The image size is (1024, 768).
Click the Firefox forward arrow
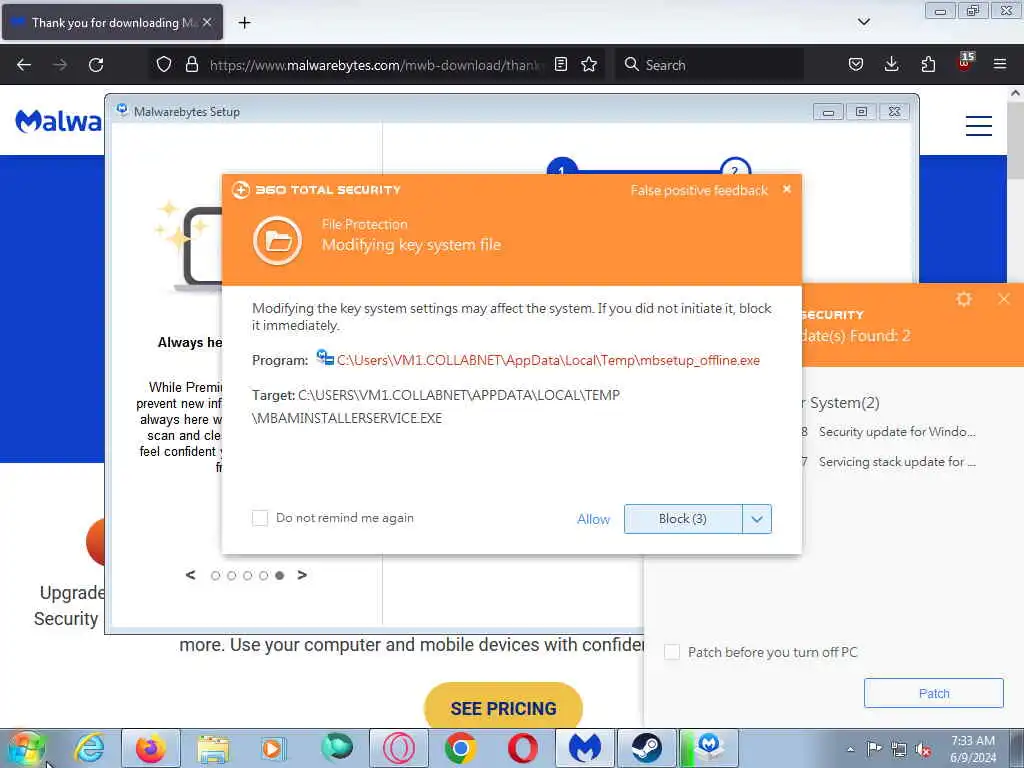59,65
